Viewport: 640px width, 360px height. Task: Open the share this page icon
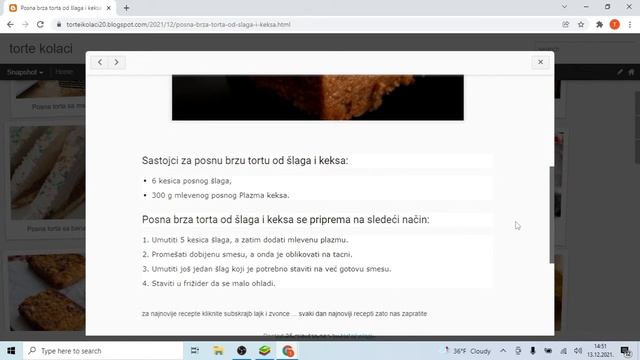pyautogui.click(x=565, y=24)
